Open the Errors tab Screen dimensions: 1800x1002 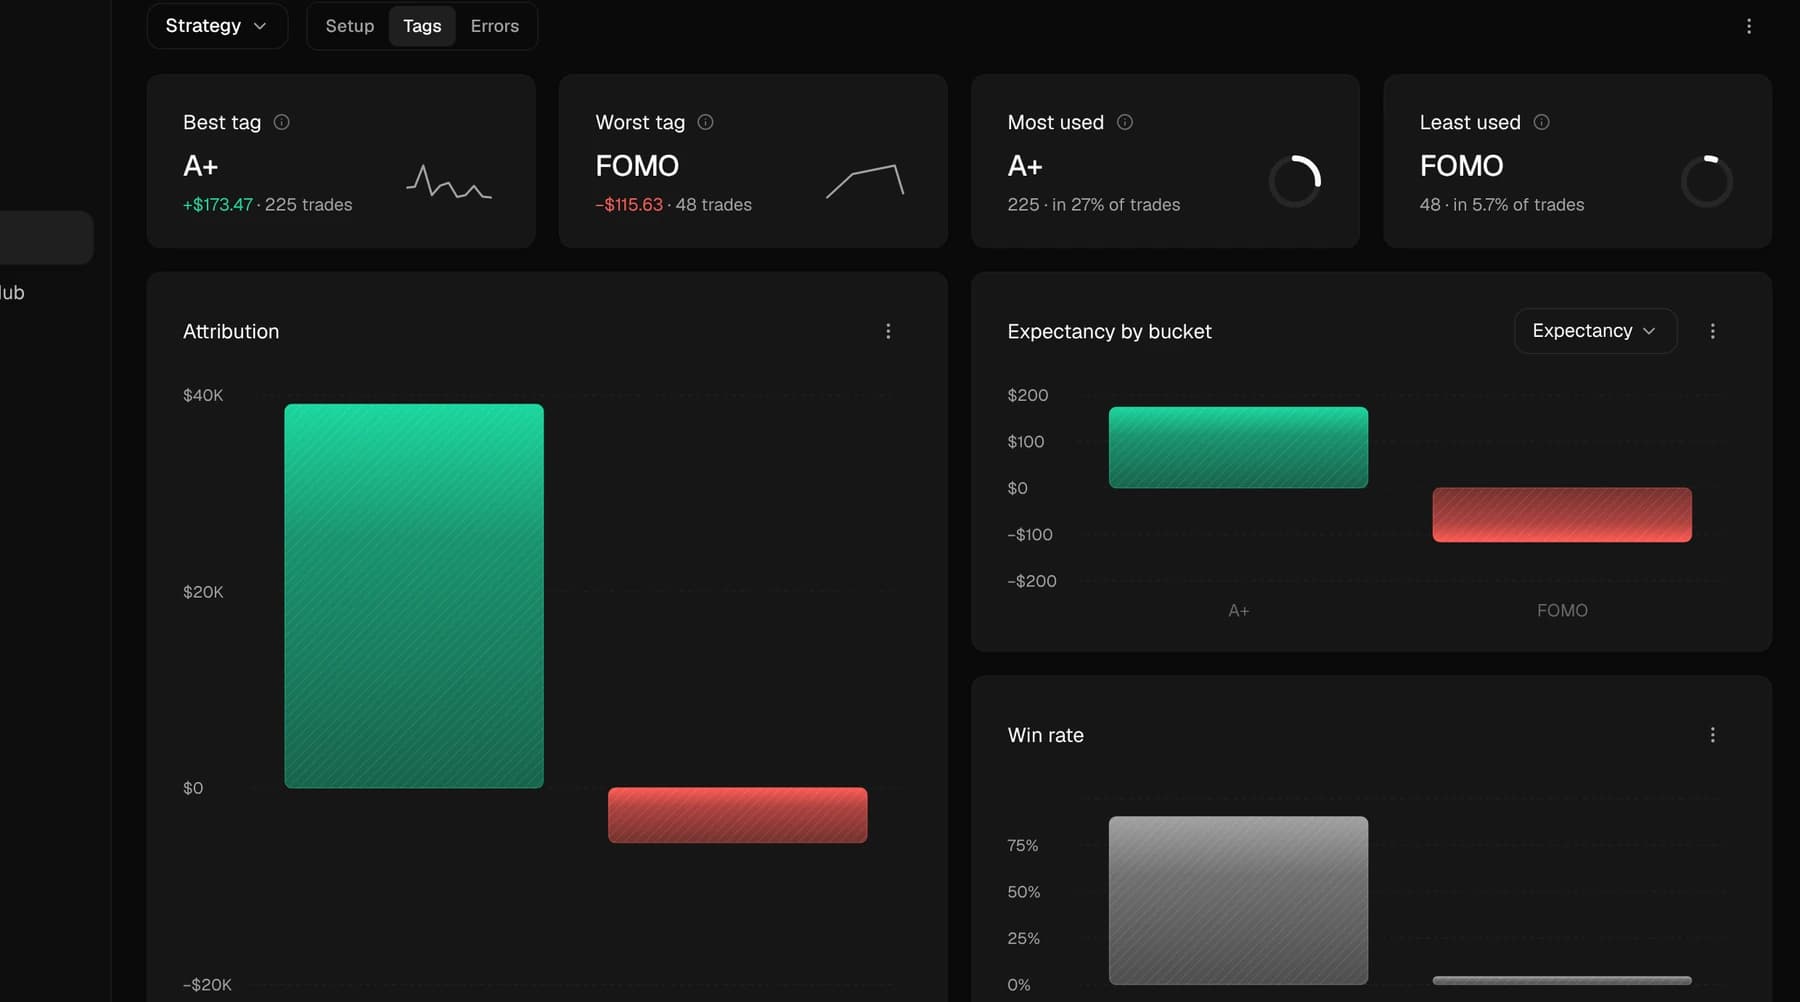click(x=495, y=26)
